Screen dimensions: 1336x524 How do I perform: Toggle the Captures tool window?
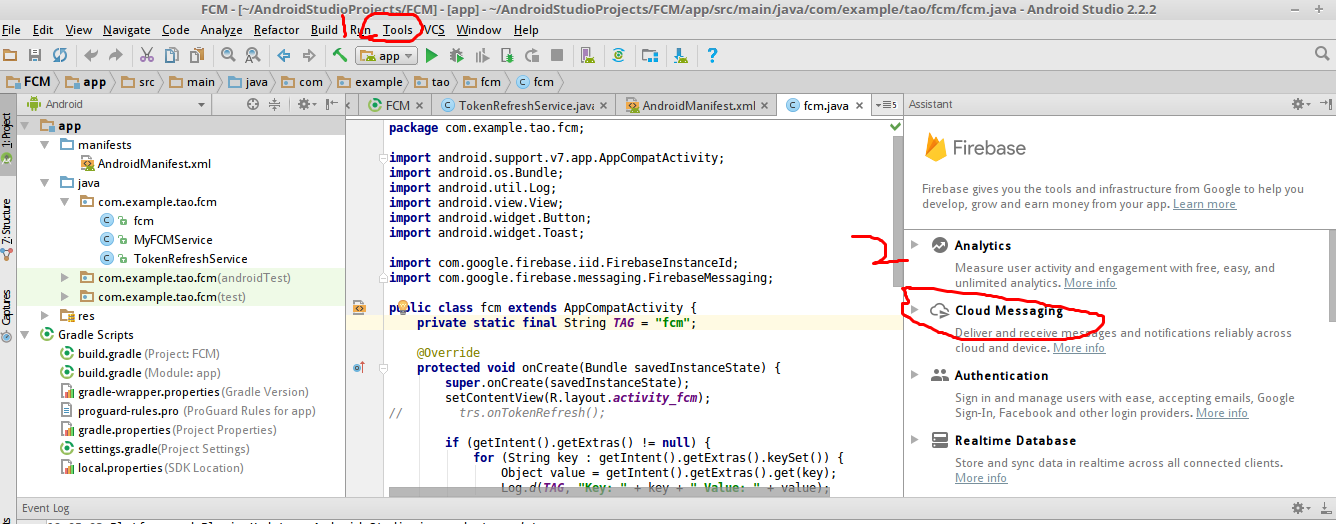(x=7, y=315)
